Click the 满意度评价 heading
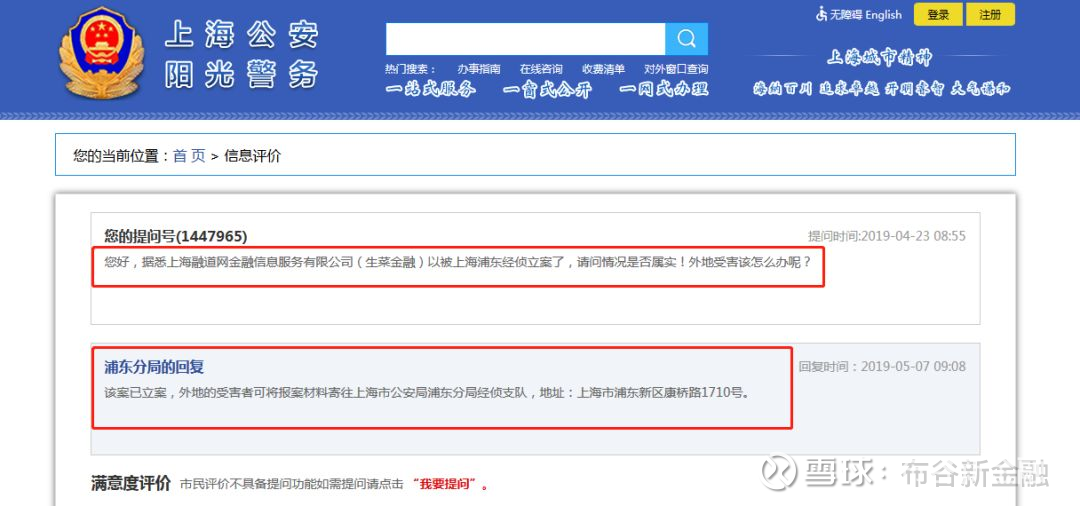Viewport: 1080px width, 506px height. [x=131, y=483]
